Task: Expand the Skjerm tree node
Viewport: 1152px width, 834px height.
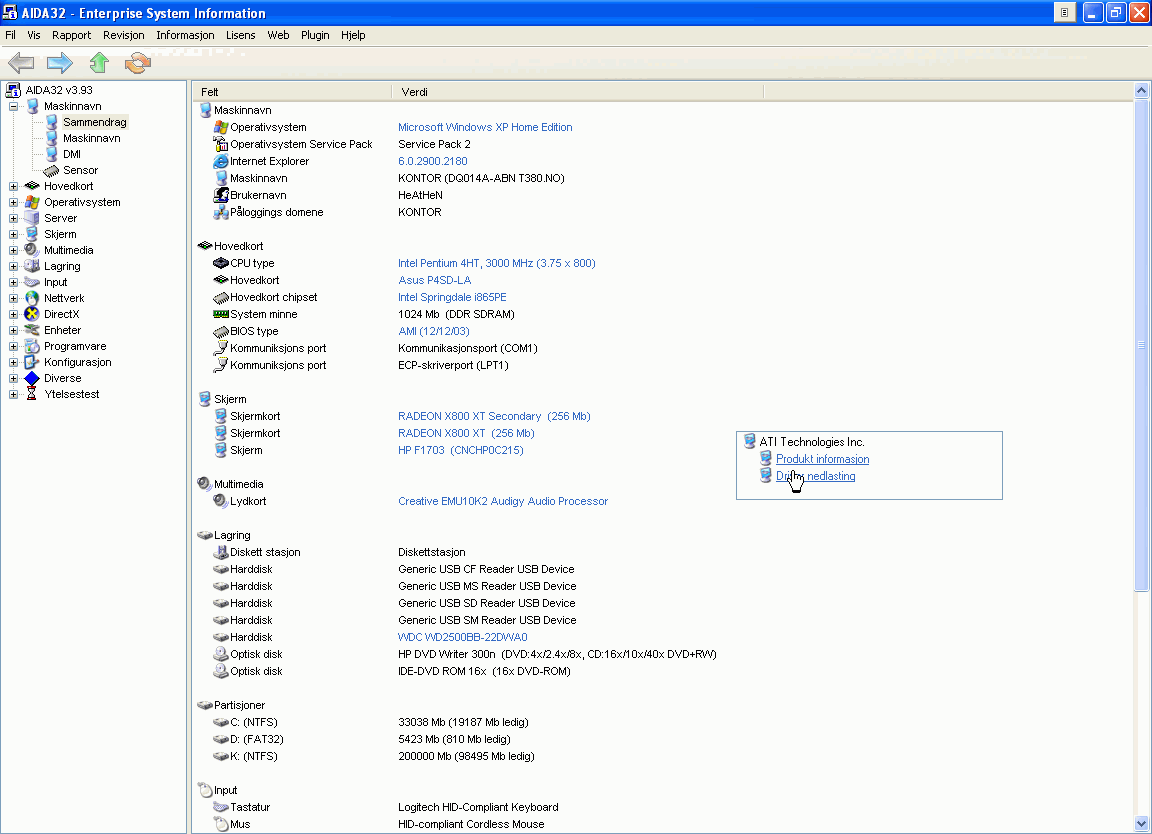Action: (13, 234)
